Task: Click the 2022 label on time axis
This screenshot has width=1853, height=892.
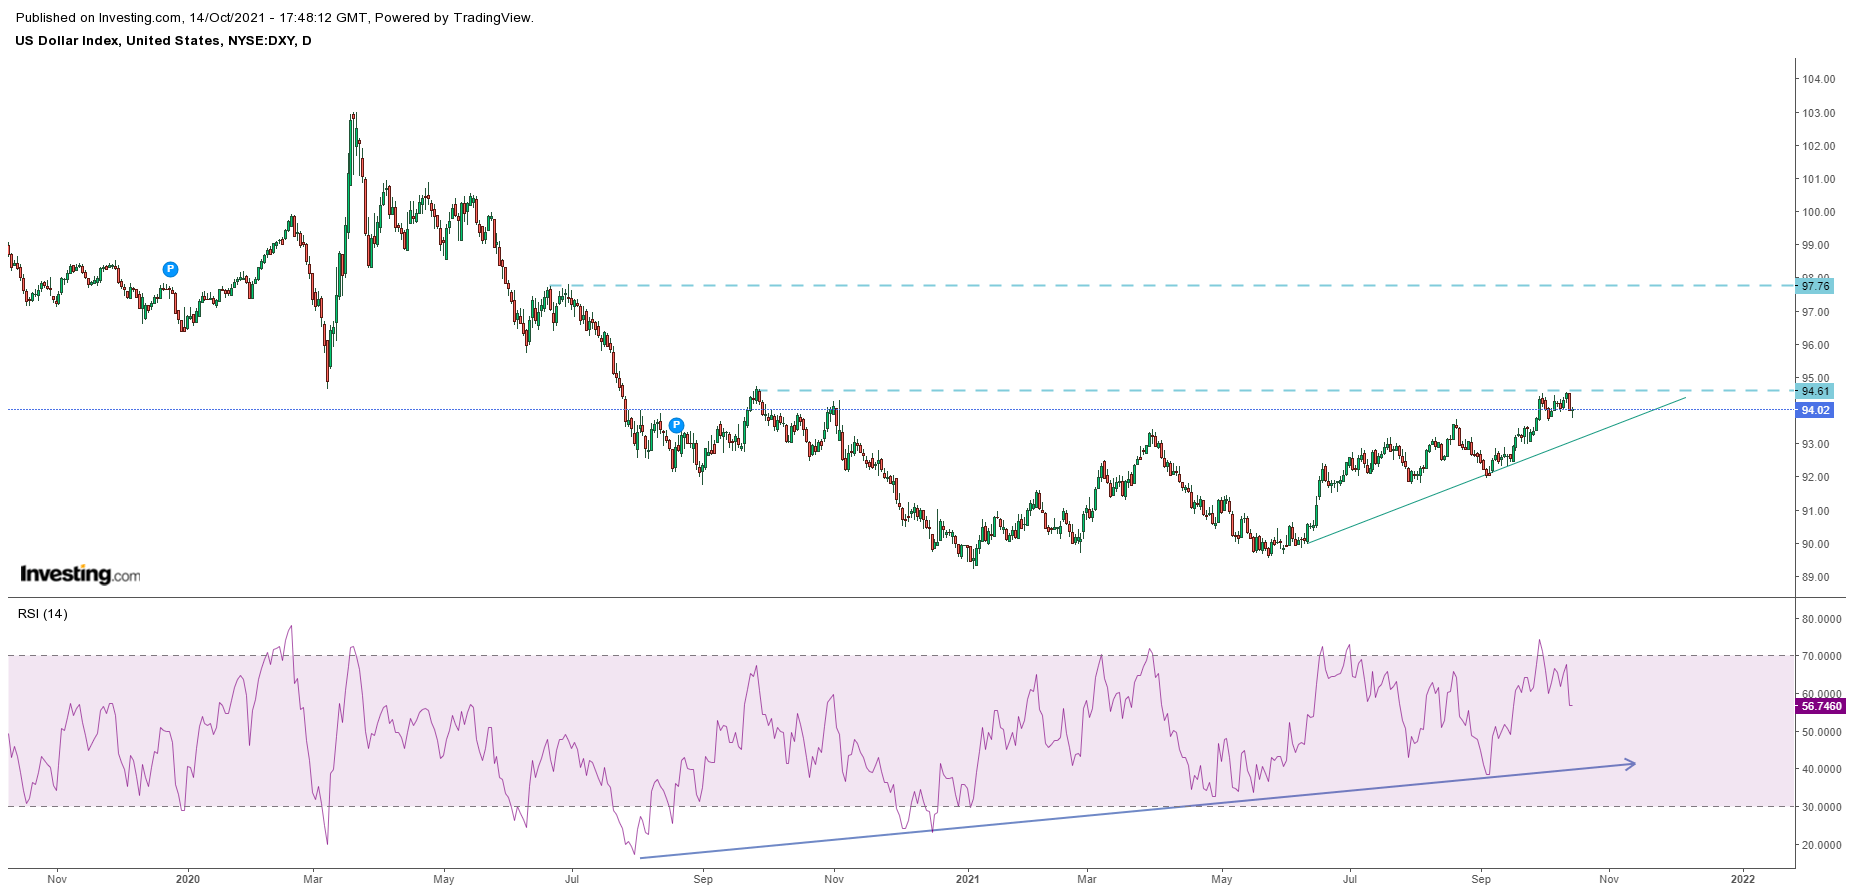Action: pos(1742,879)
